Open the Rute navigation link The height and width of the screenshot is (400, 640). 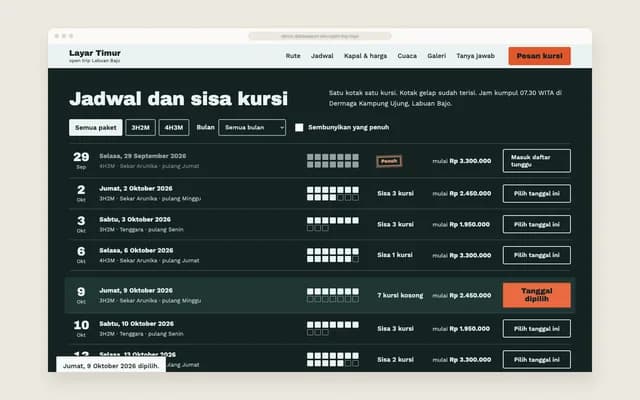pyautogui.click(x=293, y=56)
